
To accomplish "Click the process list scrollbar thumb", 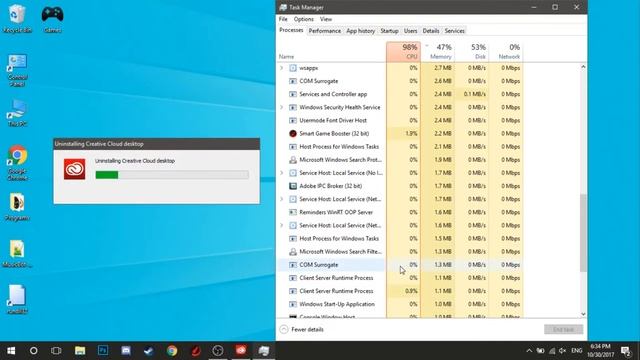I will pyautogui.click(x=583, y=233).
